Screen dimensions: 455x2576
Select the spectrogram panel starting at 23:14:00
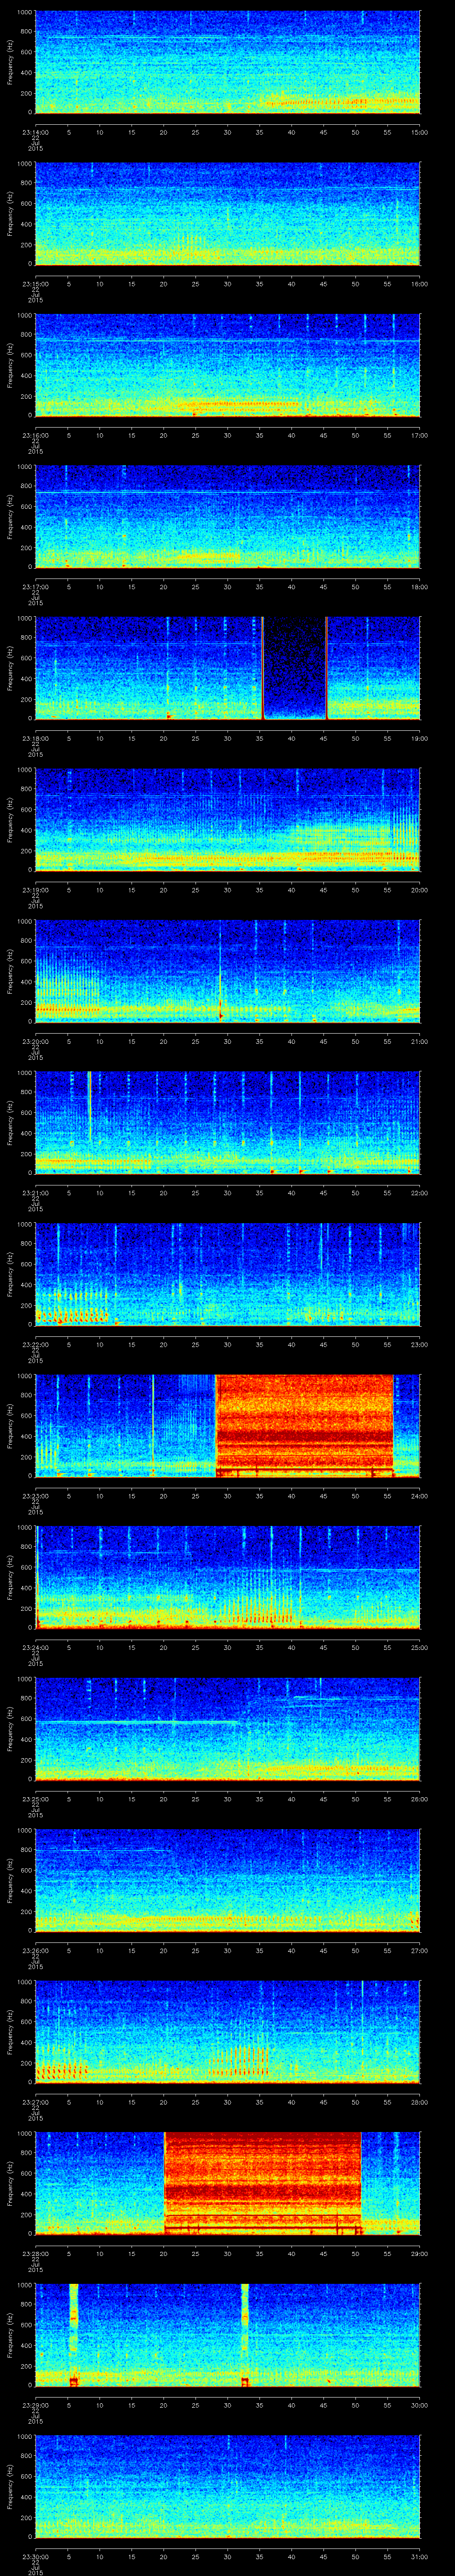pos(228,62)
